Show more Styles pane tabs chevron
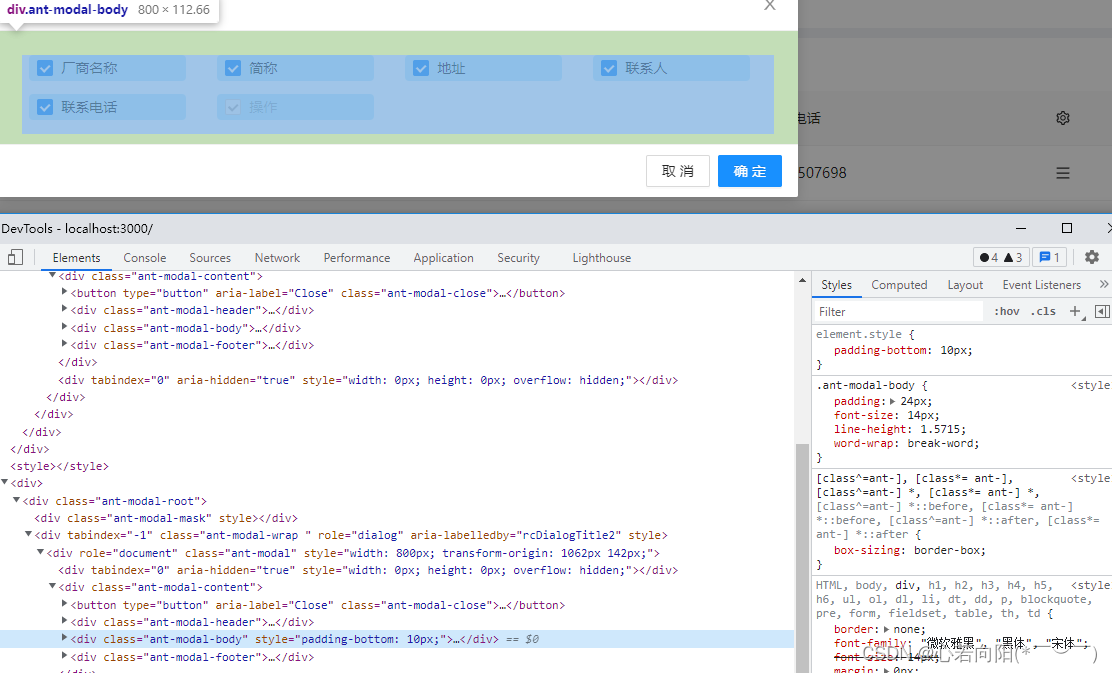This screenshot has width=1112, height=673. tap(1103, 284)
